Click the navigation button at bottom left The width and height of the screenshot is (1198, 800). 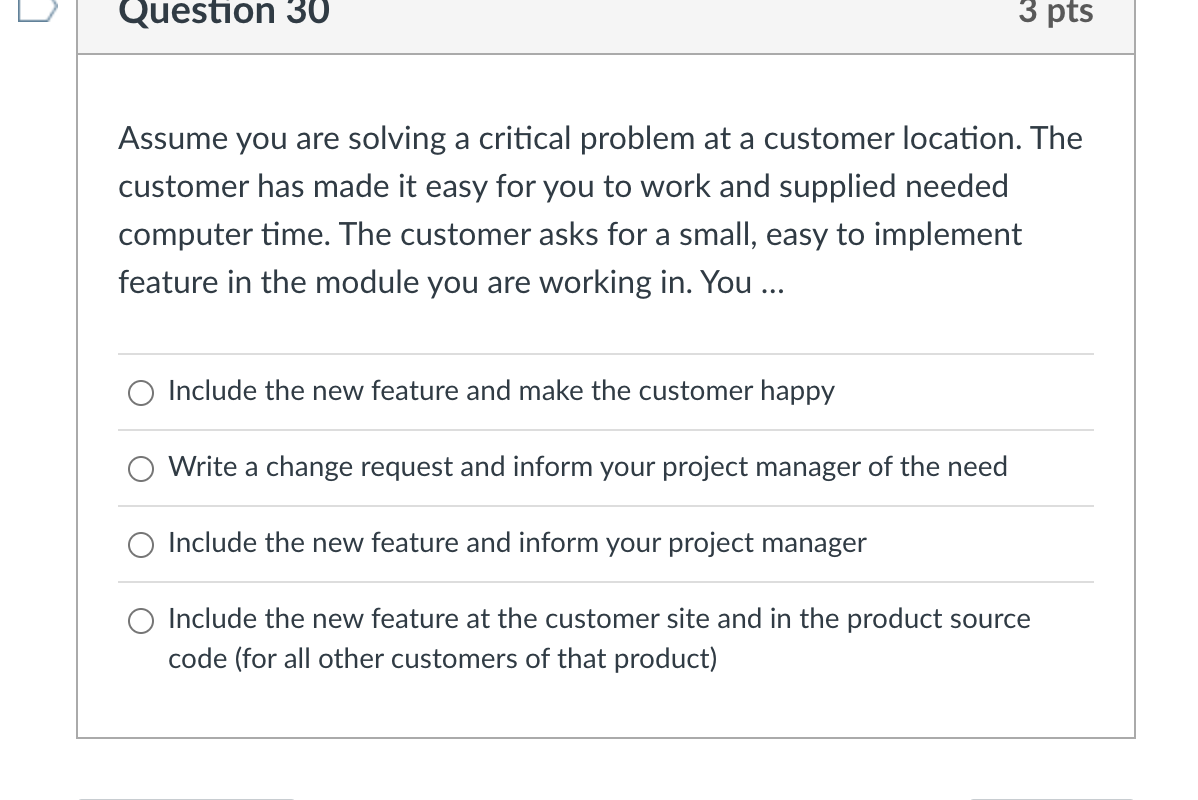pyautogui.click(x=185, y=797)
